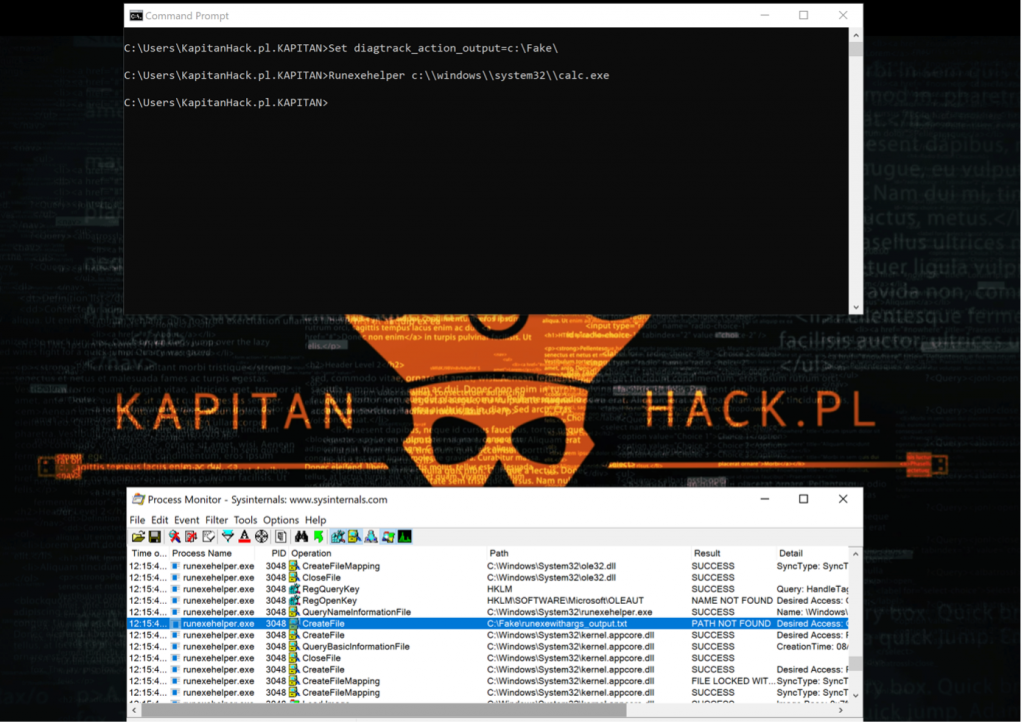
Task: Click the Time o... column header
Action: click(149, 554)
